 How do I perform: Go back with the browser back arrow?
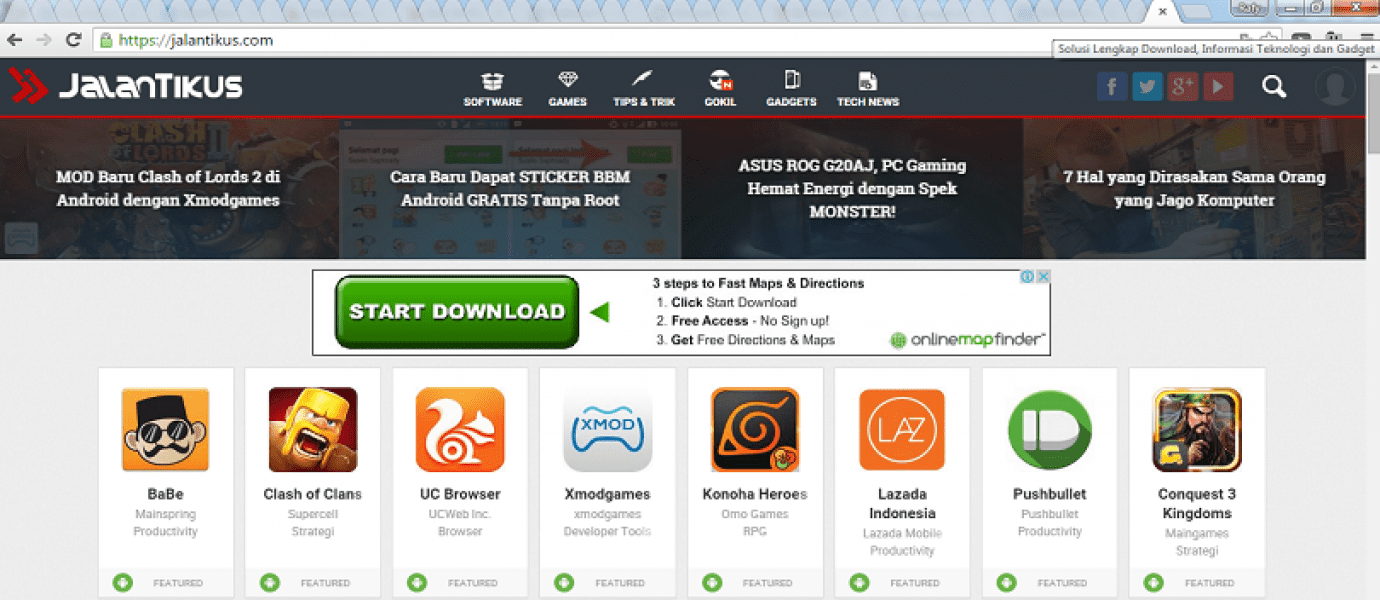14,40
